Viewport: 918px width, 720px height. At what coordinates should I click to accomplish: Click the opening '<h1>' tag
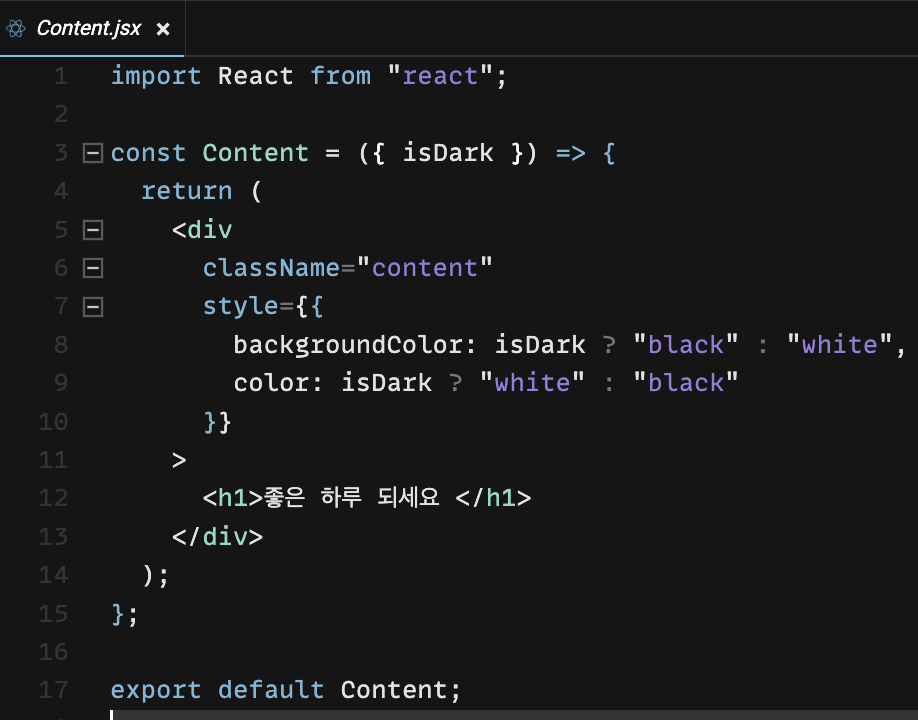(232, 498)
